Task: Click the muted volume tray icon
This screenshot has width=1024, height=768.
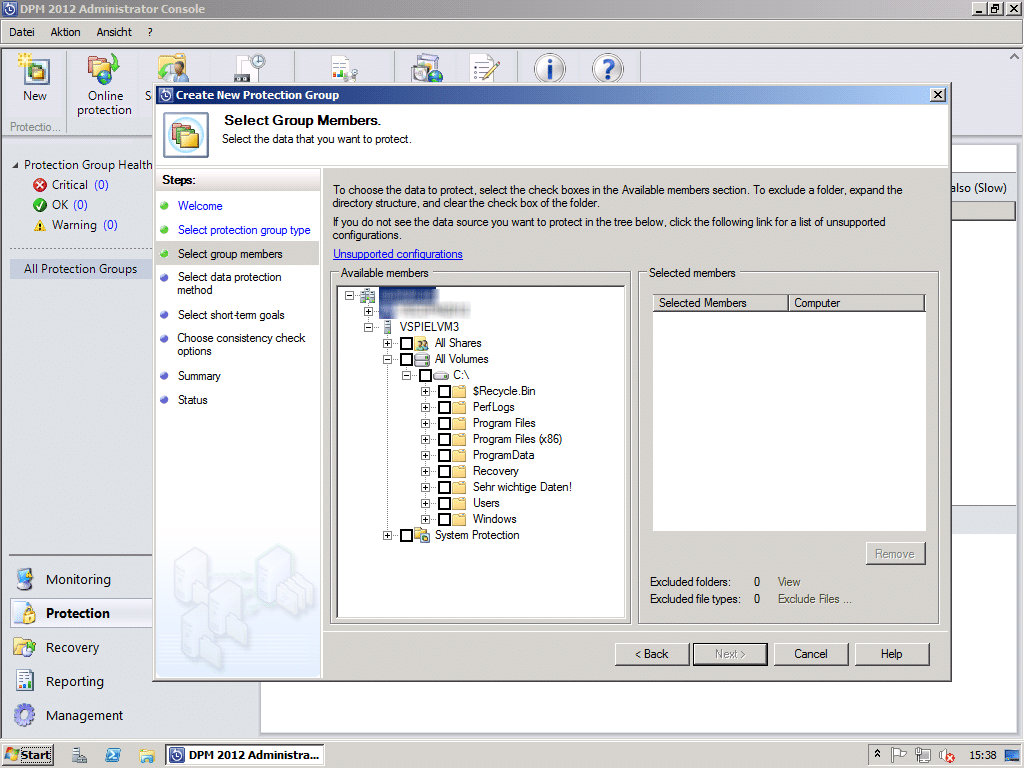Action: coord(946,755)
